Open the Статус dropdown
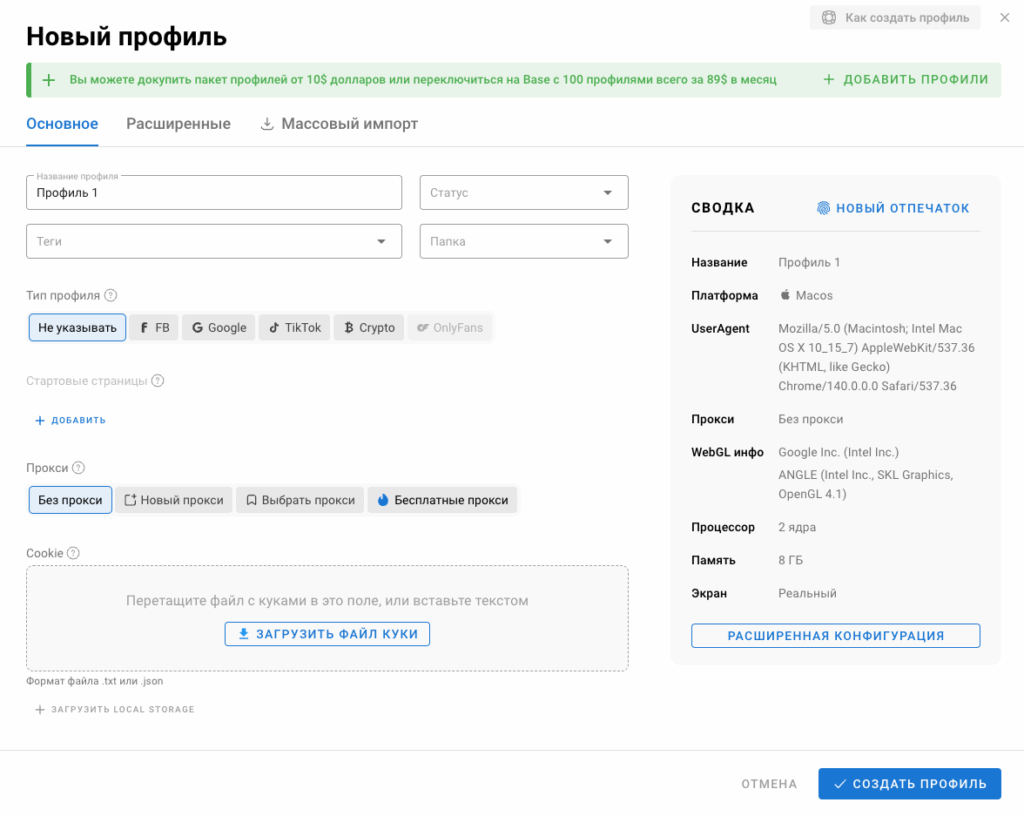 coord(524,193)
